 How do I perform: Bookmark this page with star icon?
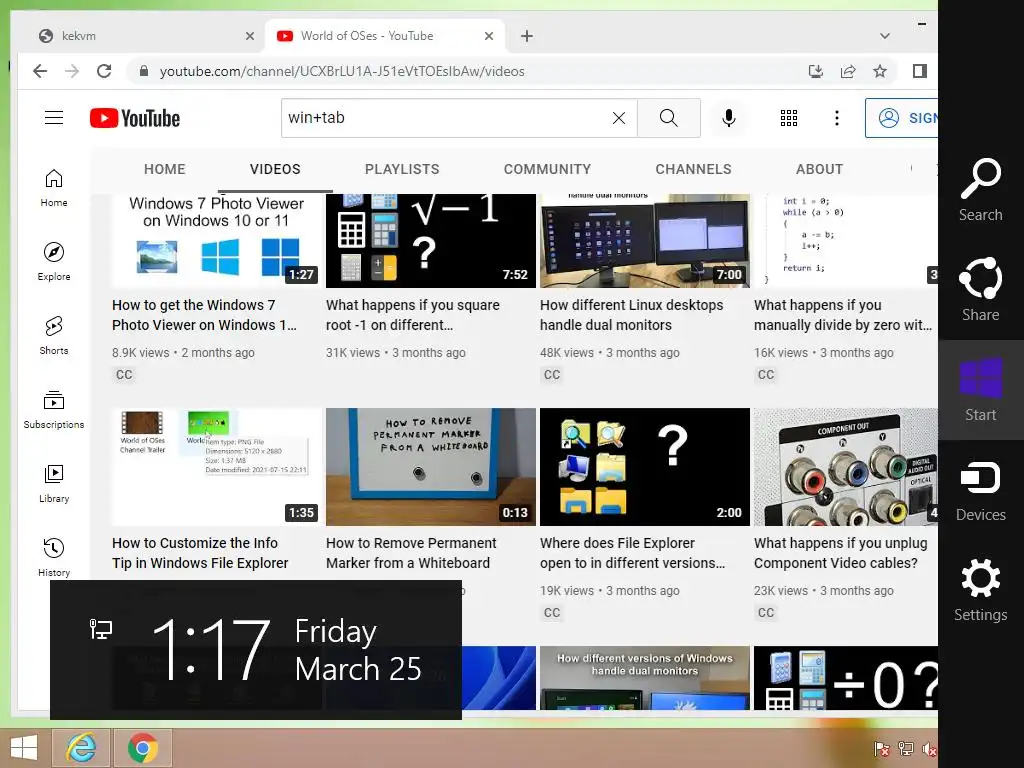pyautogui.click(x=880, y=71)
